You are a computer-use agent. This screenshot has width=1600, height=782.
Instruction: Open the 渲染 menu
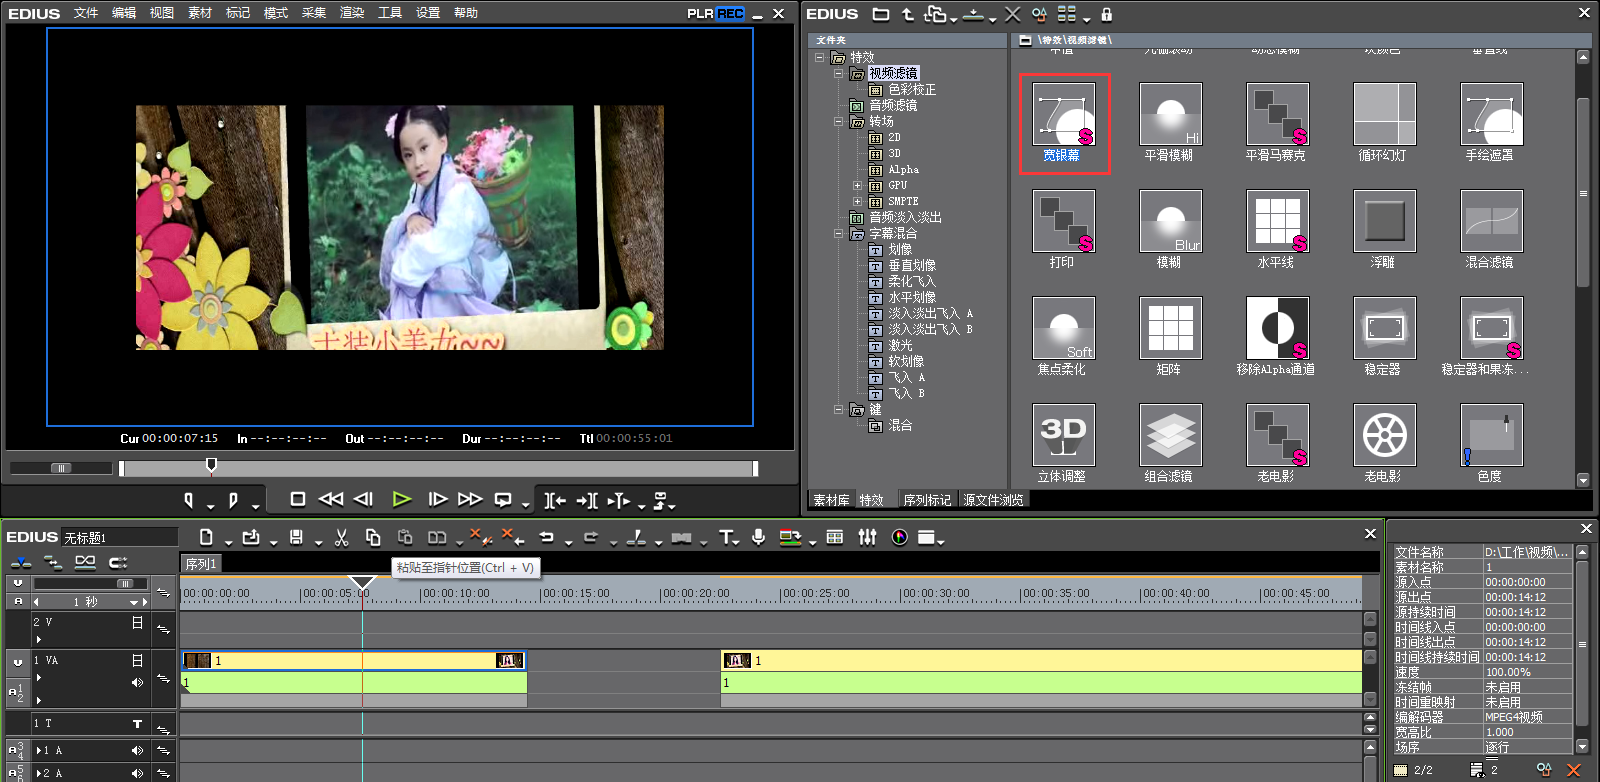(x=352, y=13)
